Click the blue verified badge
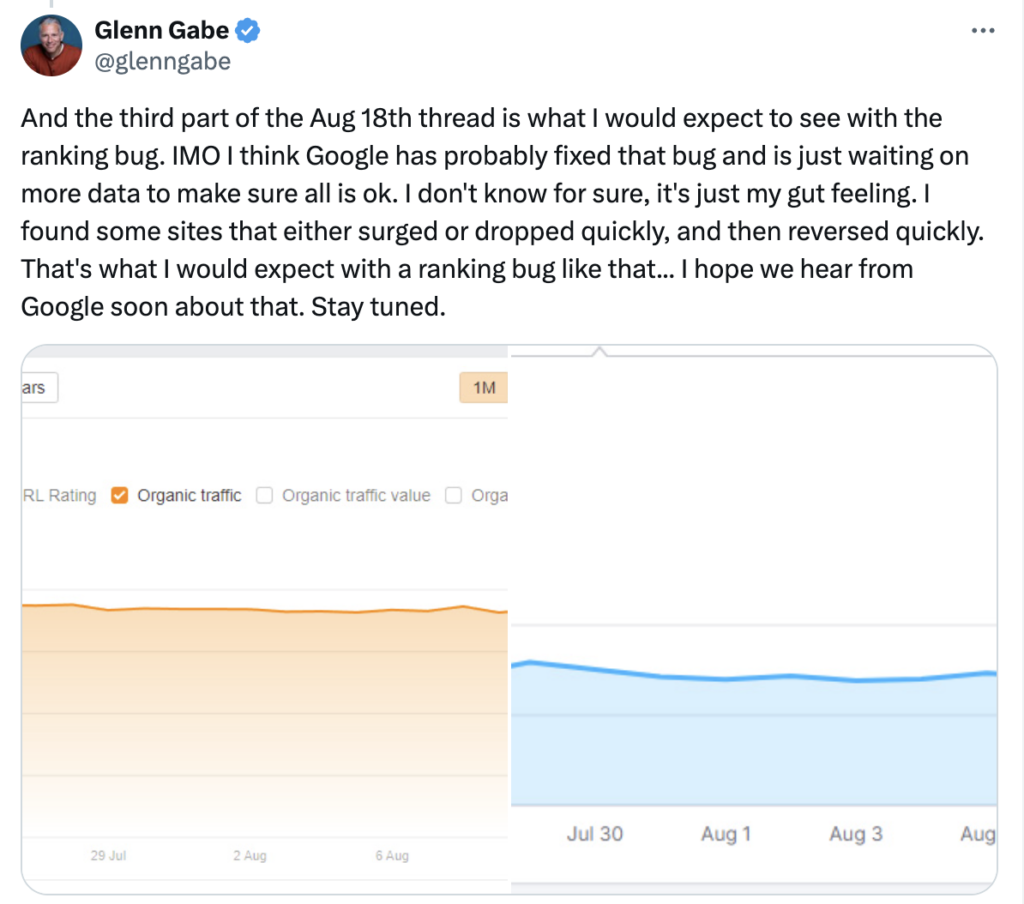1024x904 pixels. (249, 31)
